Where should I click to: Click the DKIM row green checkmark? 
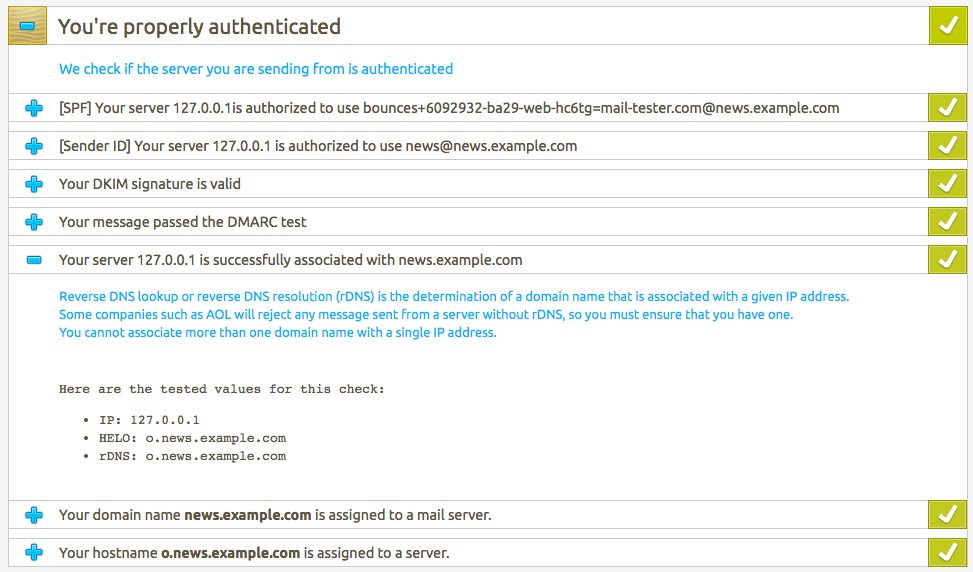(x=948, y=184)
